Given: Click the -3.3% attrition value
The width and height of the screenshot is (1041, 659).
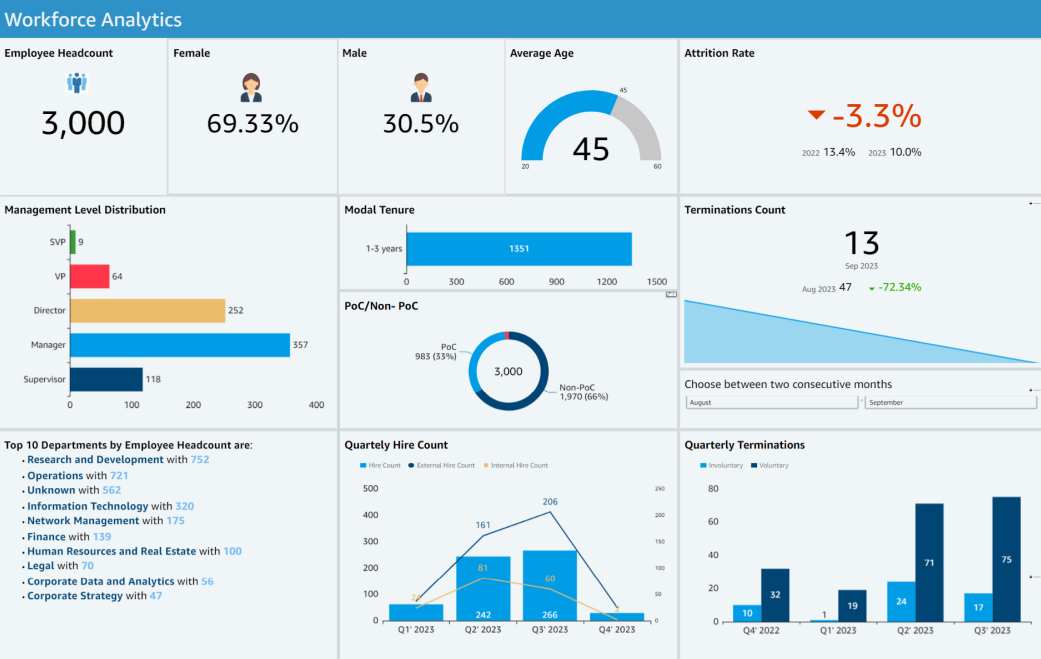Looking at the screenshot, I should click(877, 116).
